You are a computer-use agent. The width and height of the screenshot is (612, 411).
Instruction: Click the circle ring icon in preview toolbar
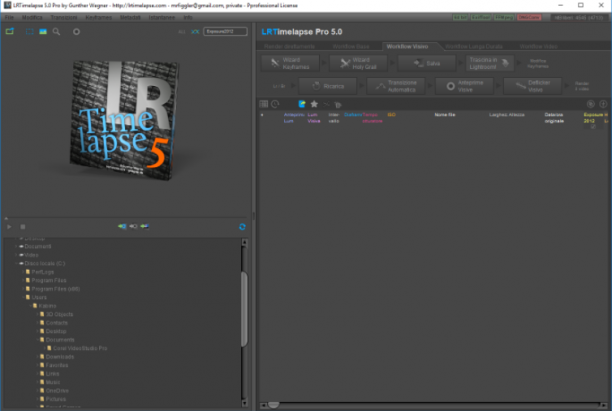coord(76,32)
